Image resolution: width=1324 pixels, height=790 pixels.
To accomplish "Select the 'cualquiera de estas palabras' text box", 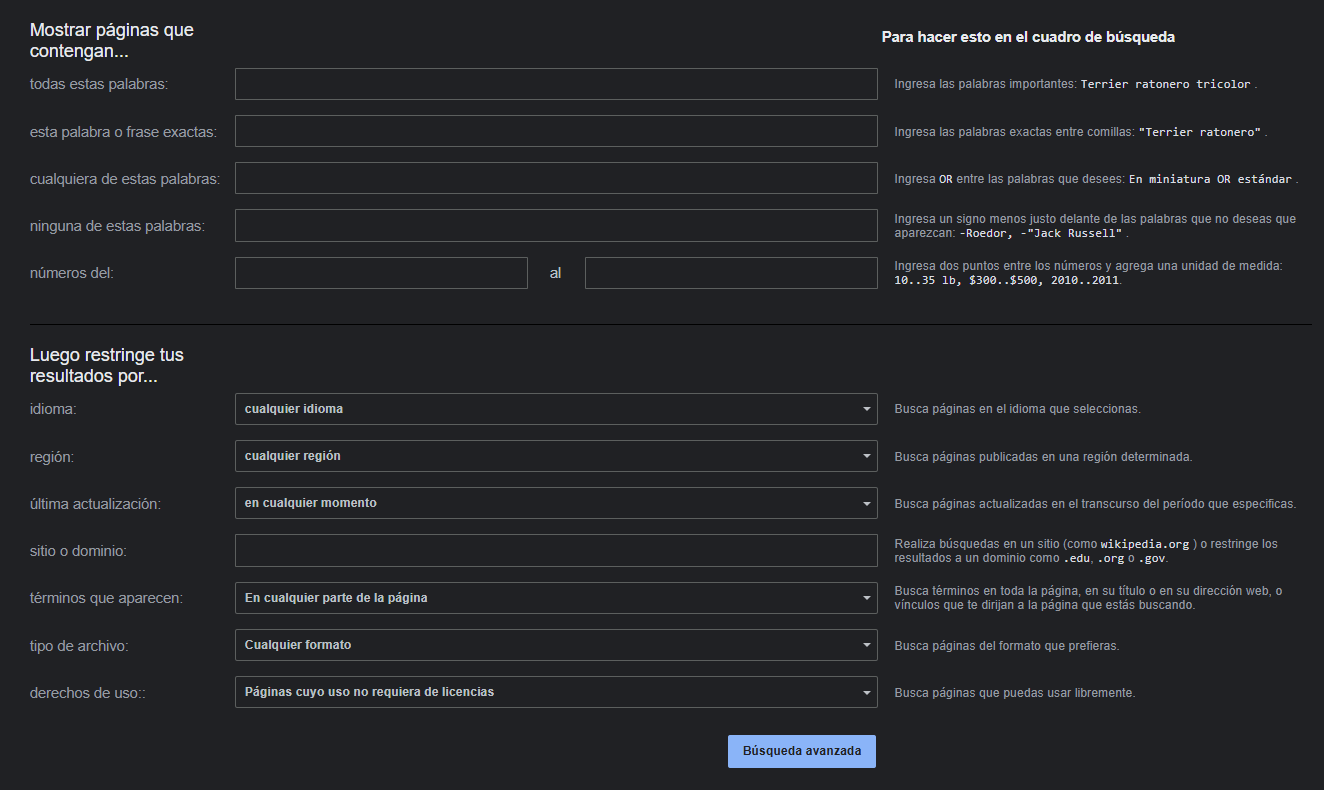I will 555,178.
